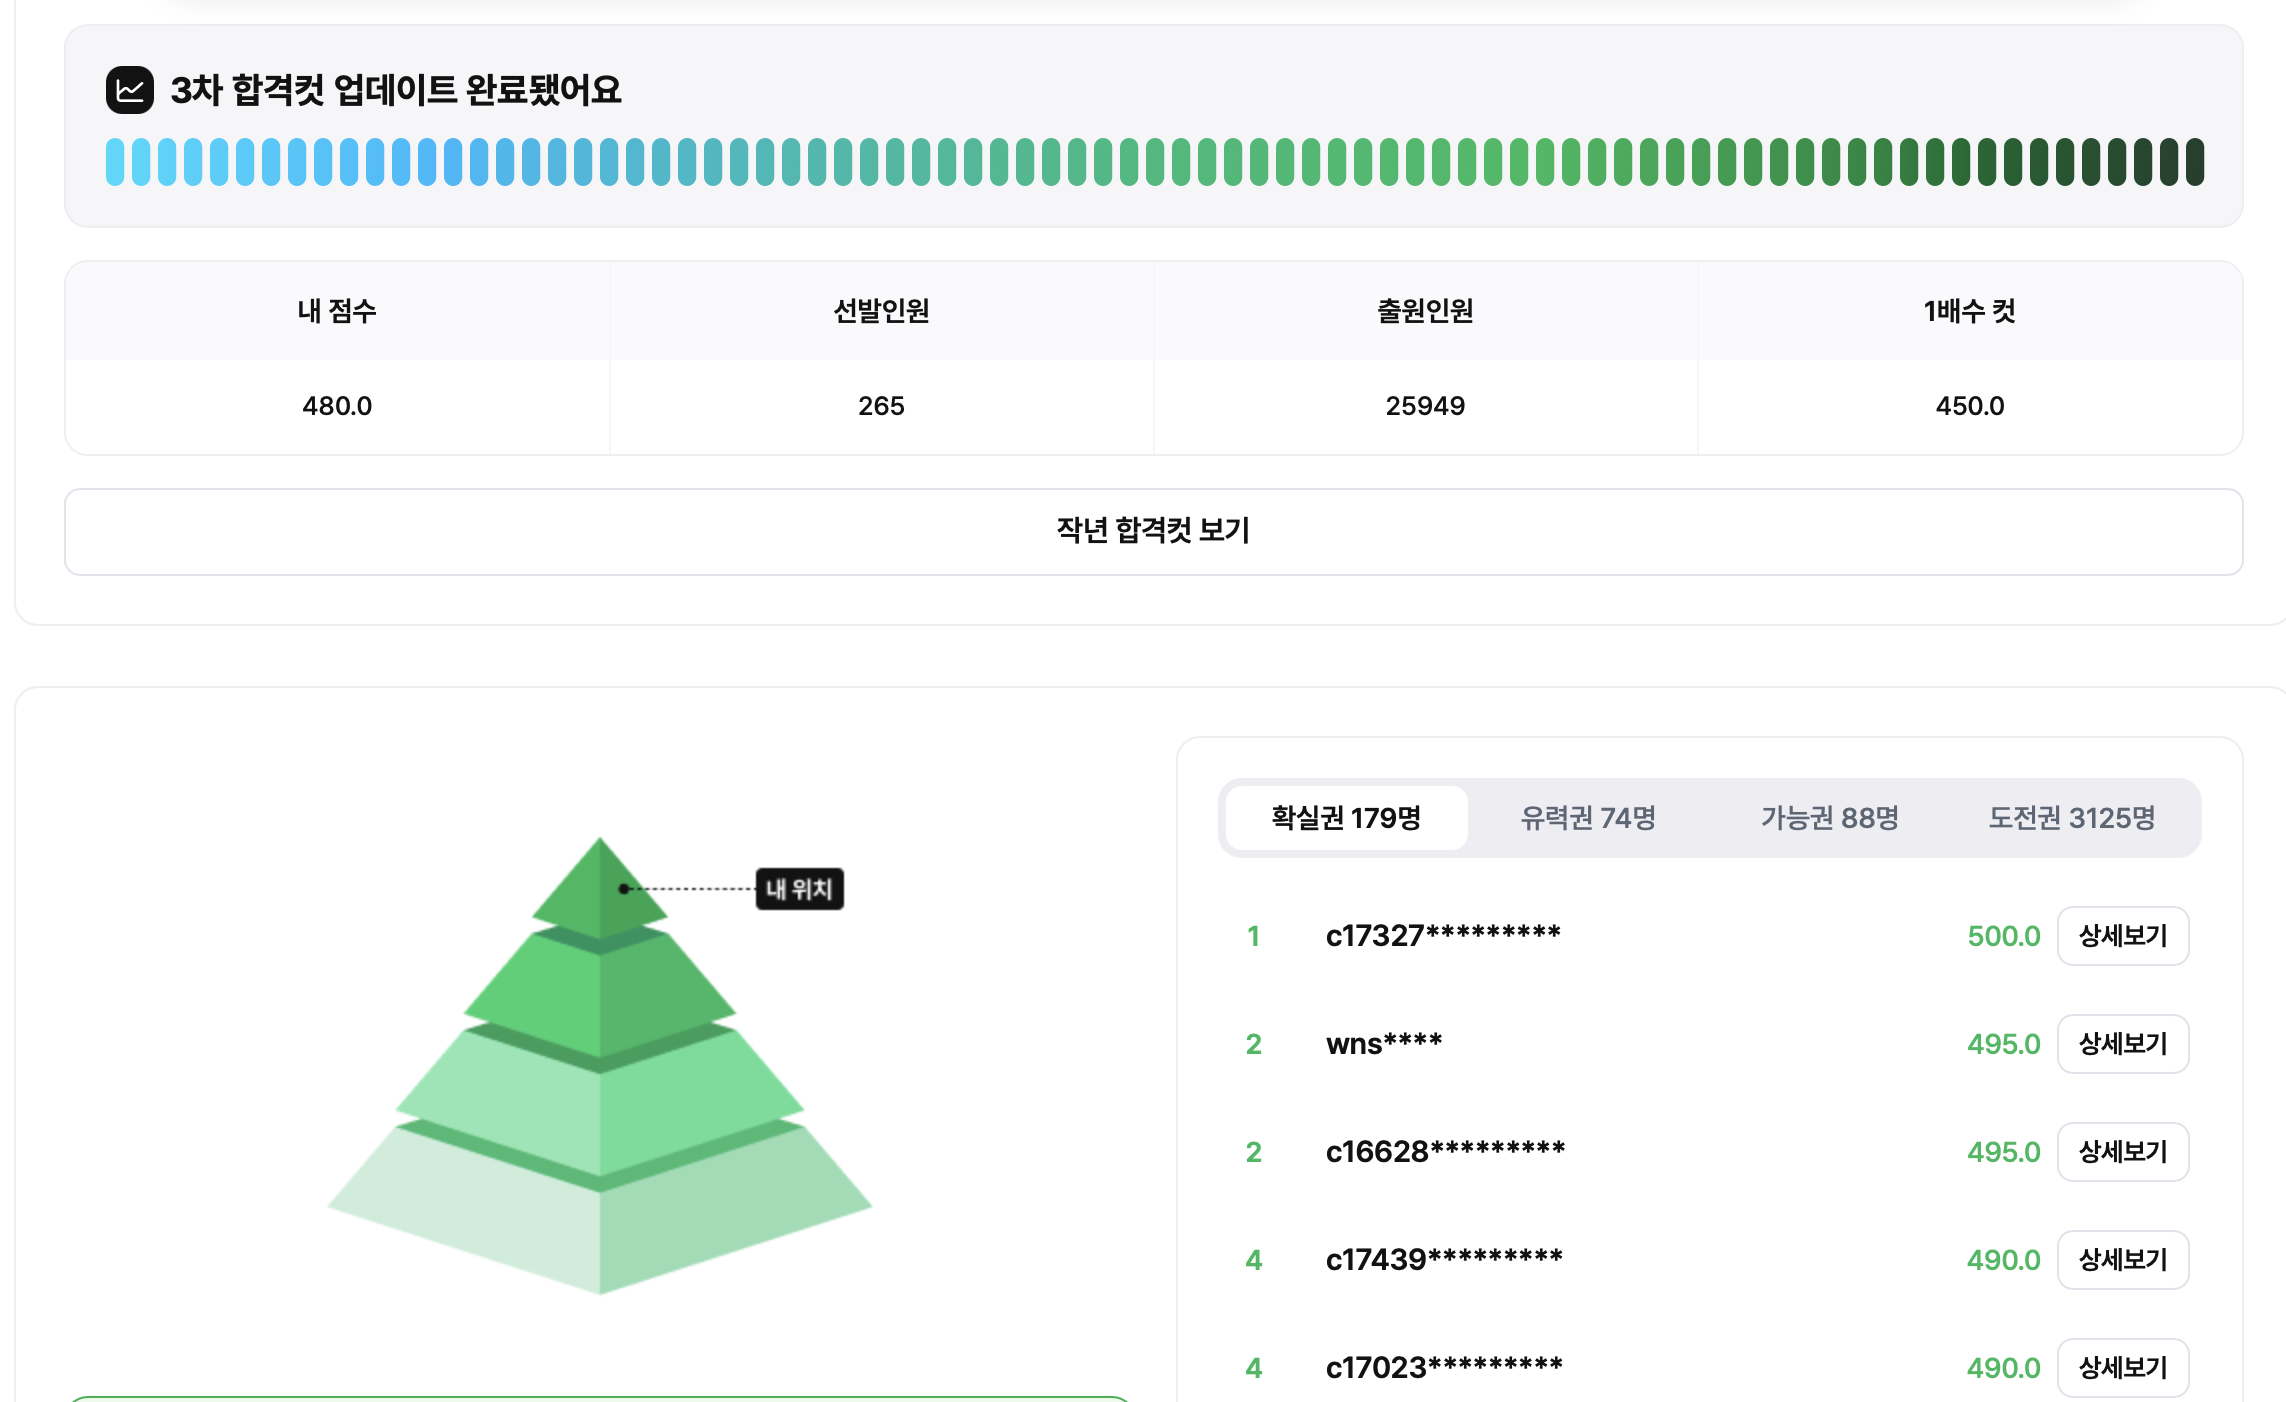Image resolution: width=2286 pixels, height=1402 pixels.
Task: Open 상세보기 for wns****
Action: coord(2123,1044)
